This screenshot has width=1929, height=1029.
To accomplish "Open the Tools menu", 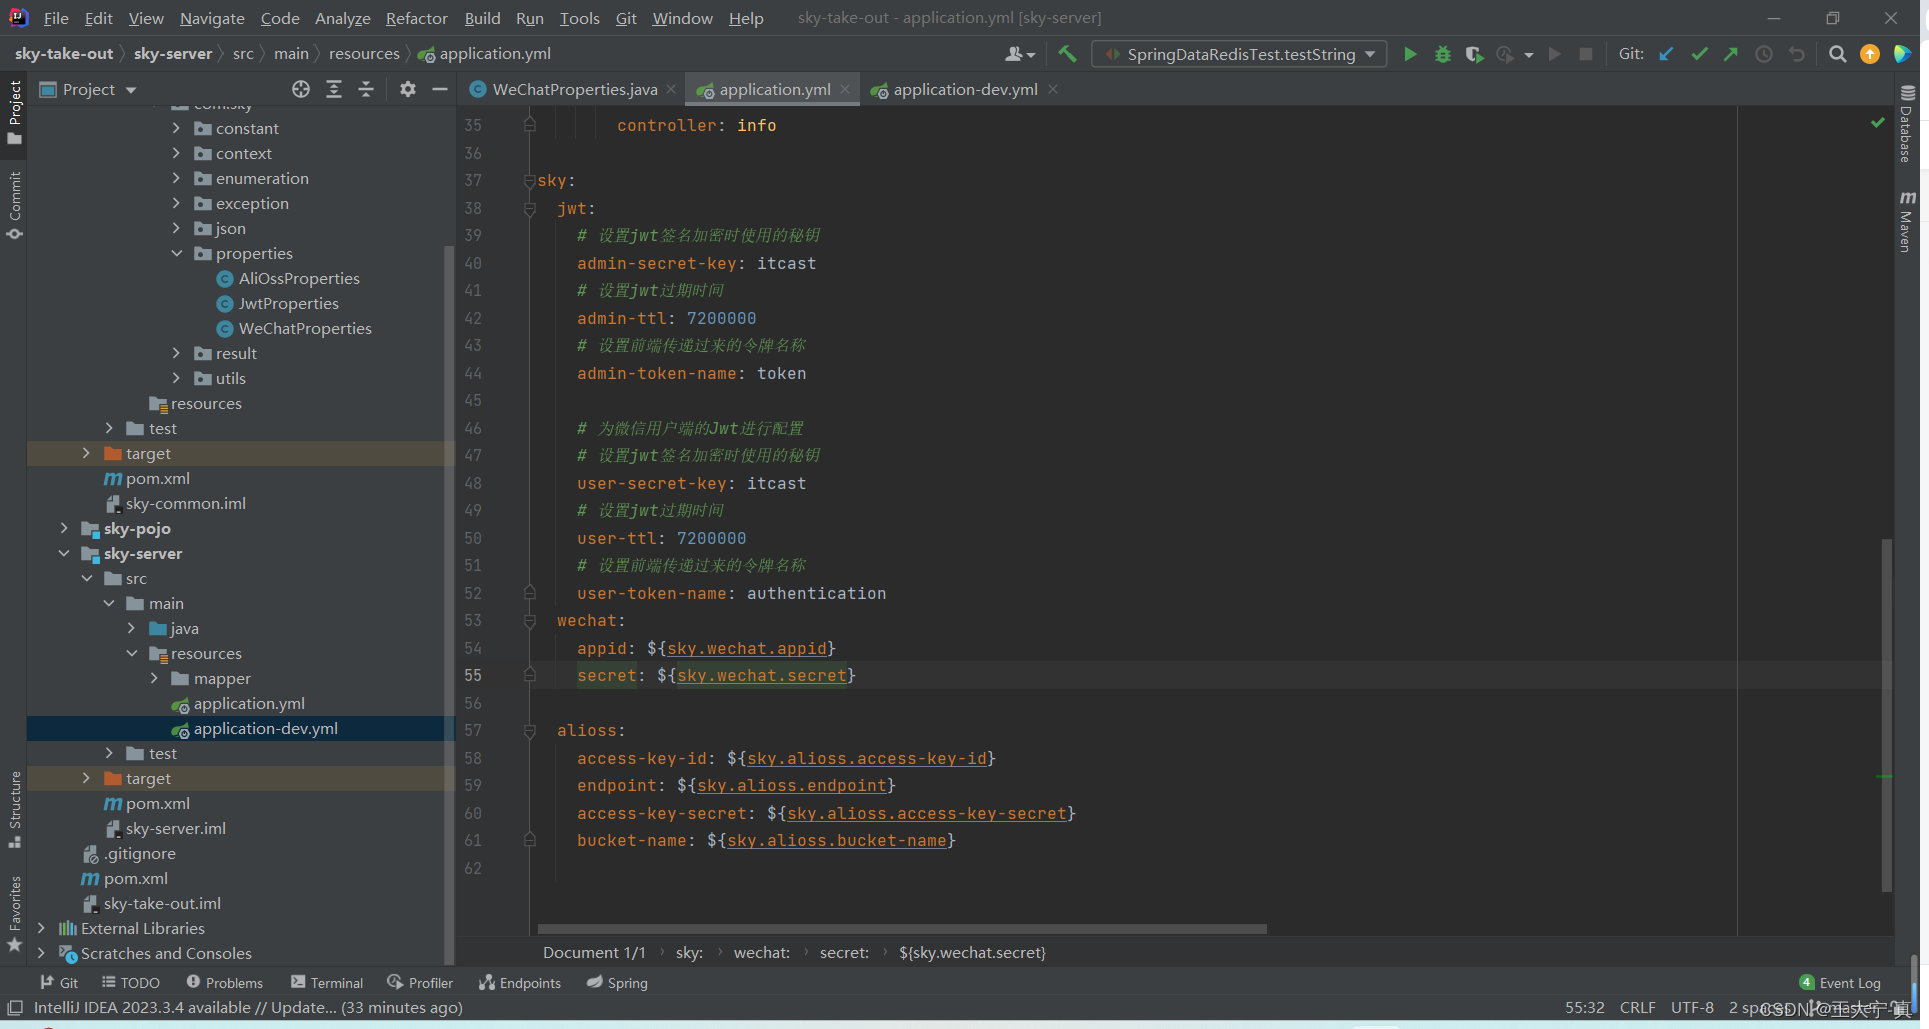I will (x=579, y=18).
